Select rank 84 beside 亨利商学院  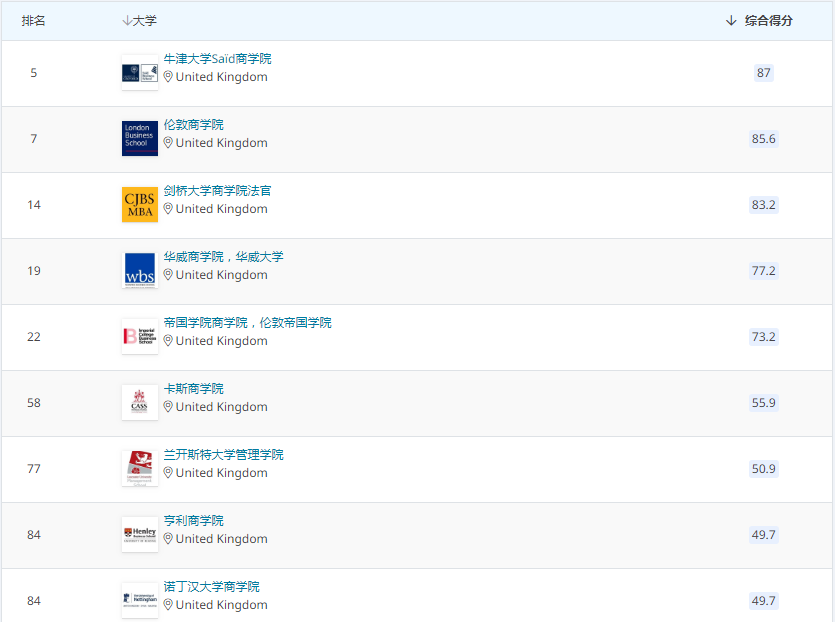(34, 535)
